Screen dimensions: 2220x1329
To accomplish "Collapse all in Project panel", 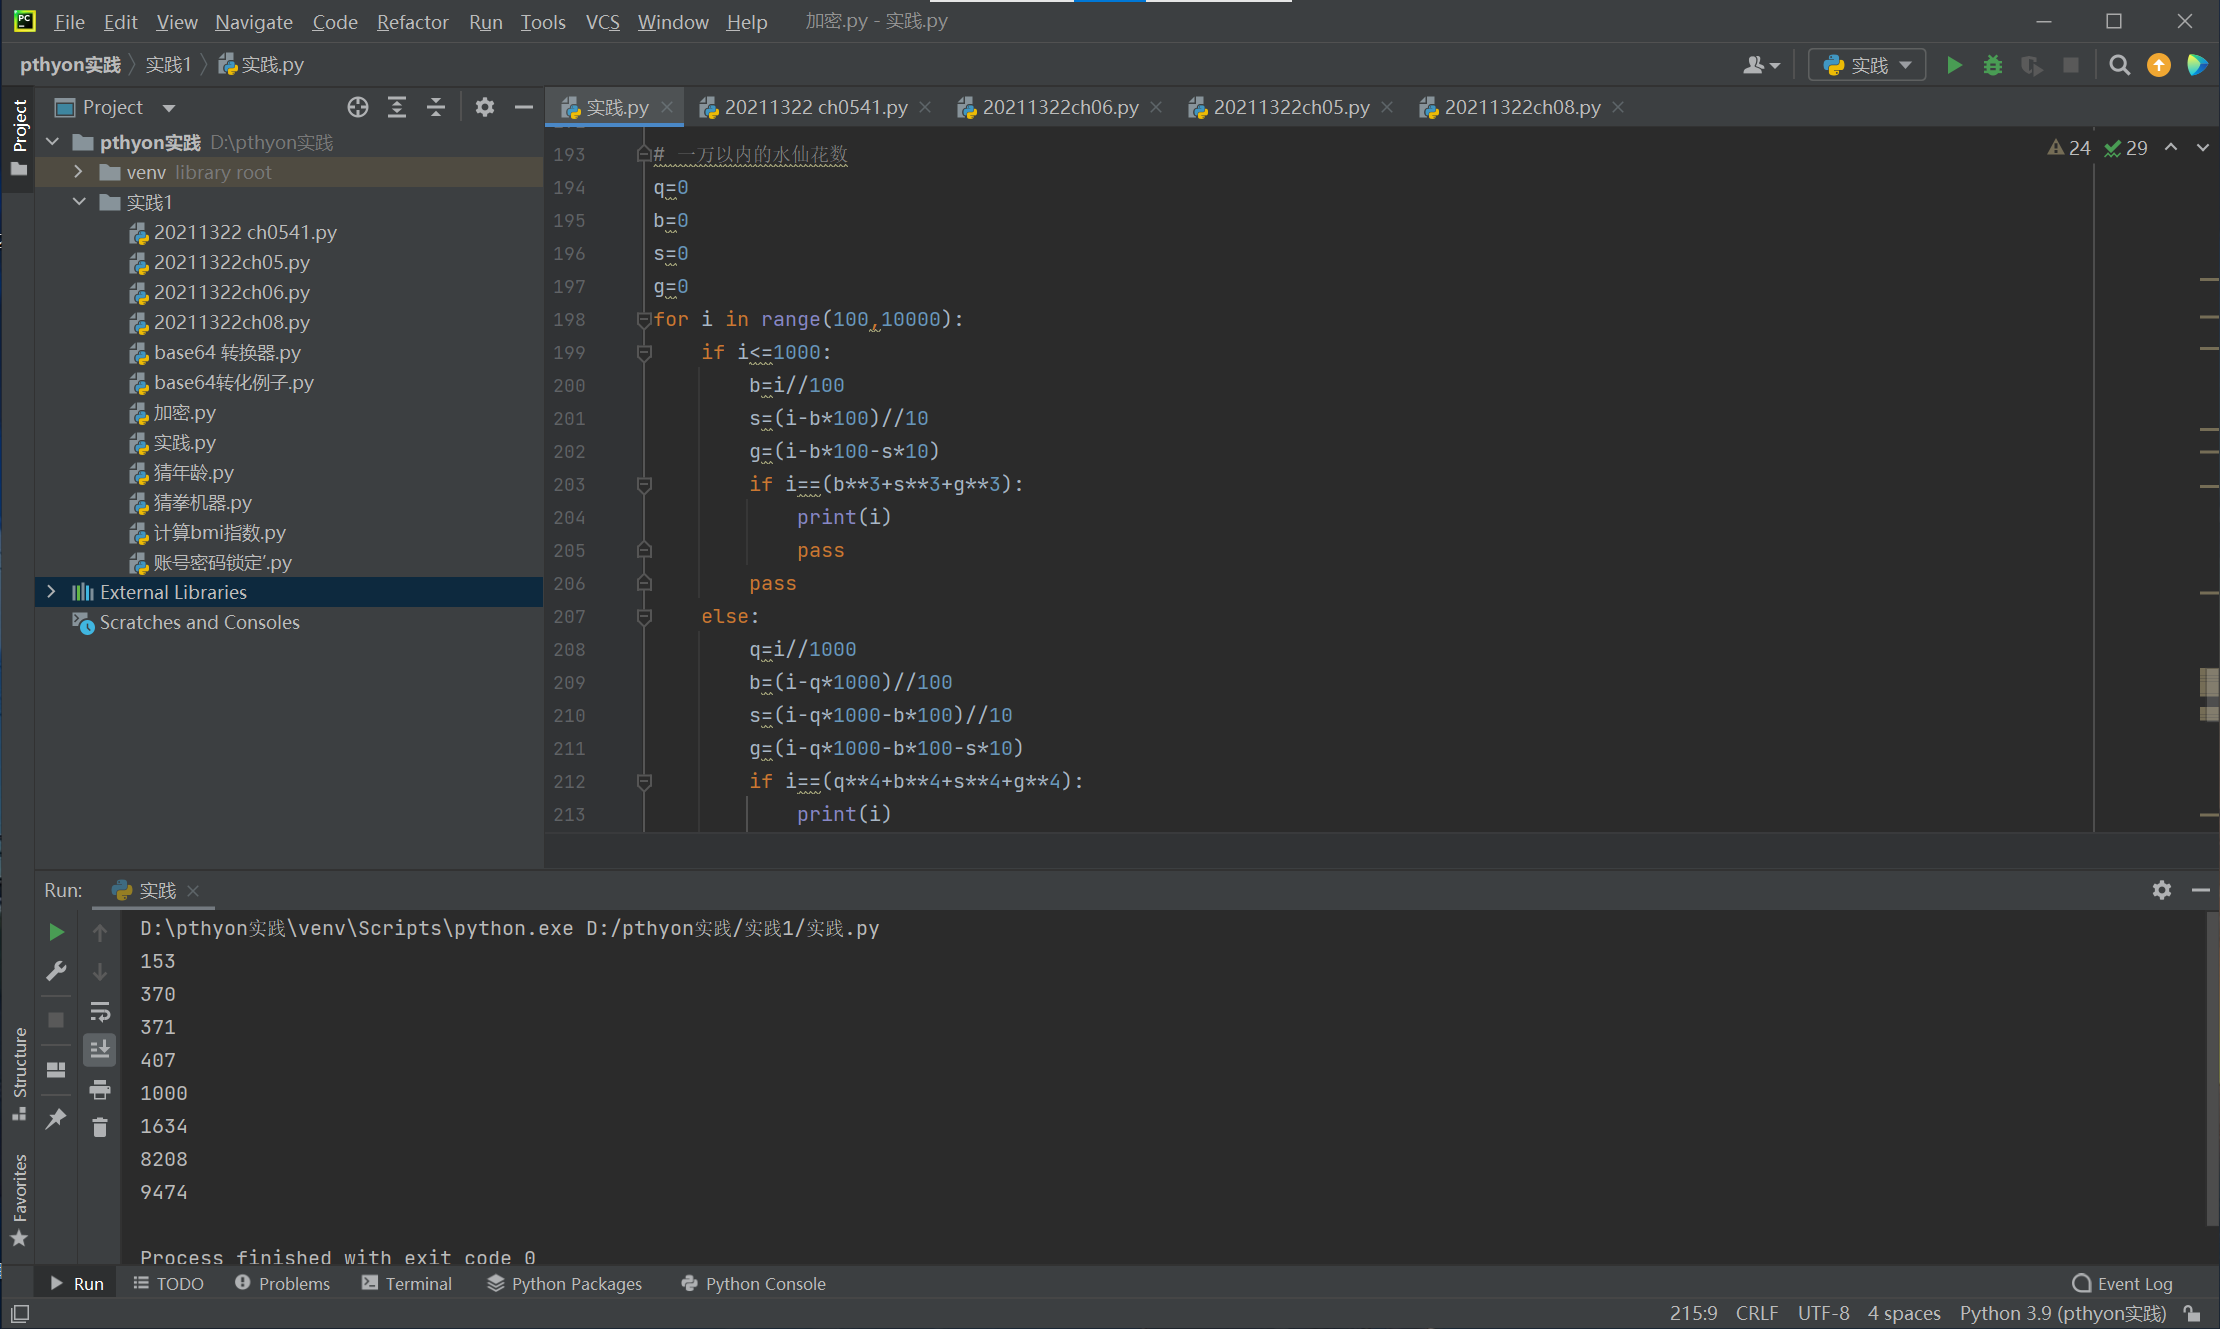I will (436, 107).
